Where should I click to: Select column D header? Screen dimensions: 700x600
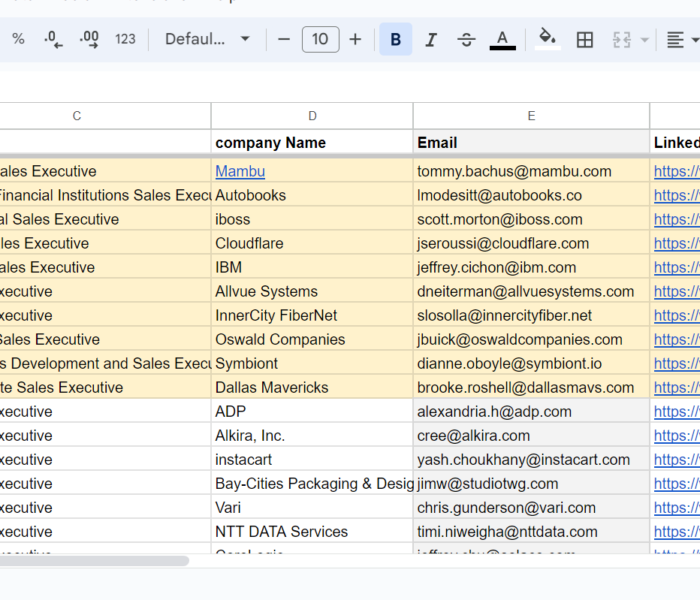312,116
